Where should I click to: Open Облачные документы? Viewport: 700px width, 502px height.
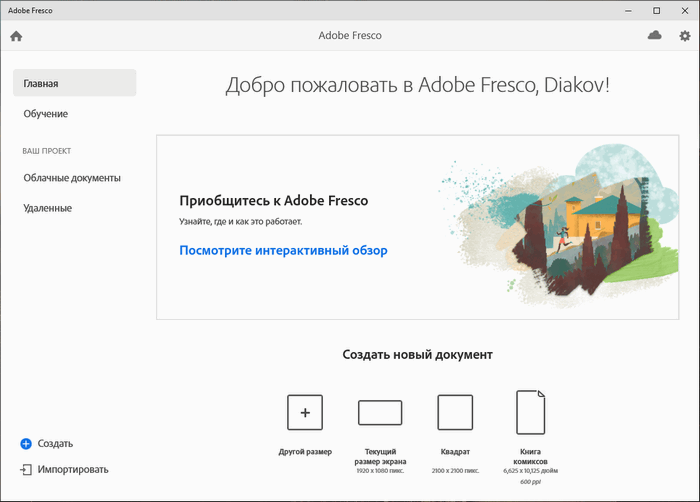(x=72, y=178)
